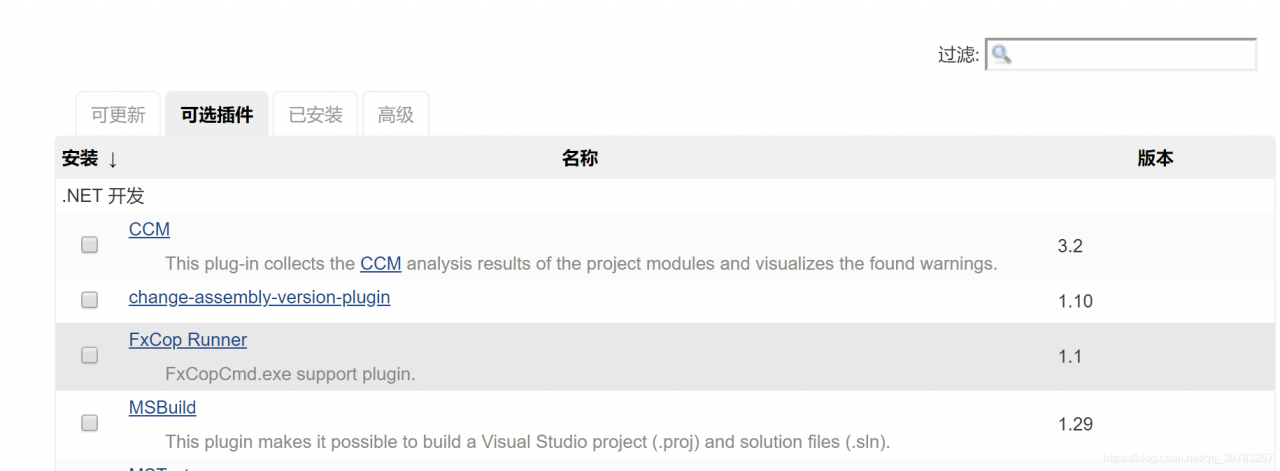Select the 可选插件 tab

click(x=216, y=115)
